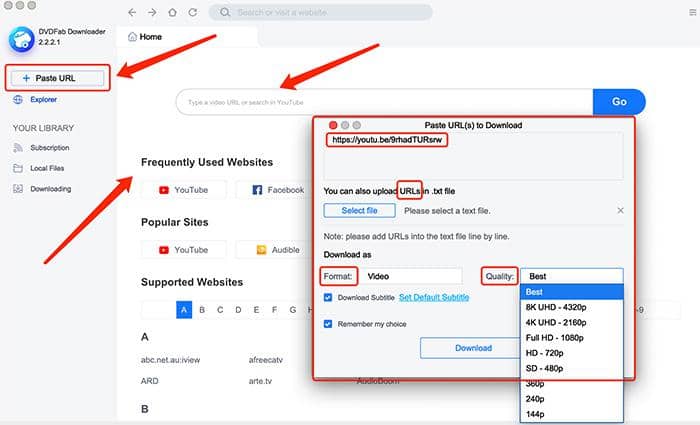The image size is (700, 425).
Task: Open the Quality dropdown showing Best
Action: point(572,276)
